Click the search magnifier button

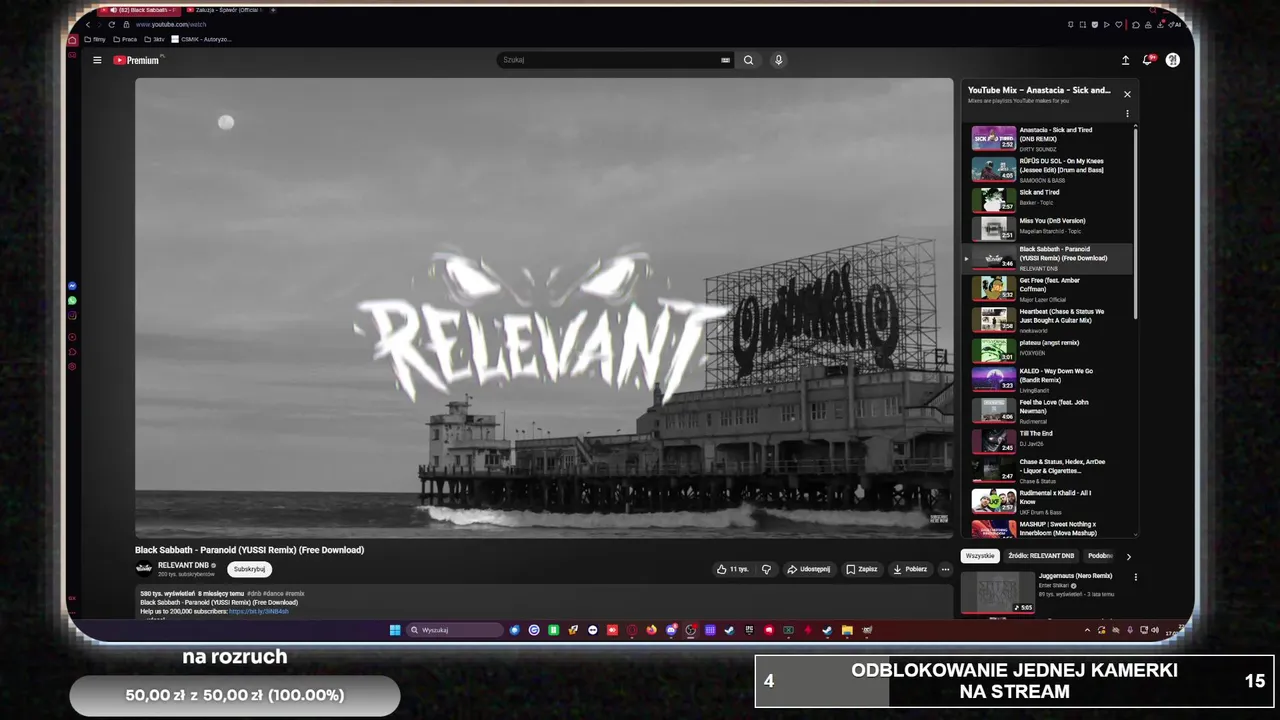tap(748, 60)
